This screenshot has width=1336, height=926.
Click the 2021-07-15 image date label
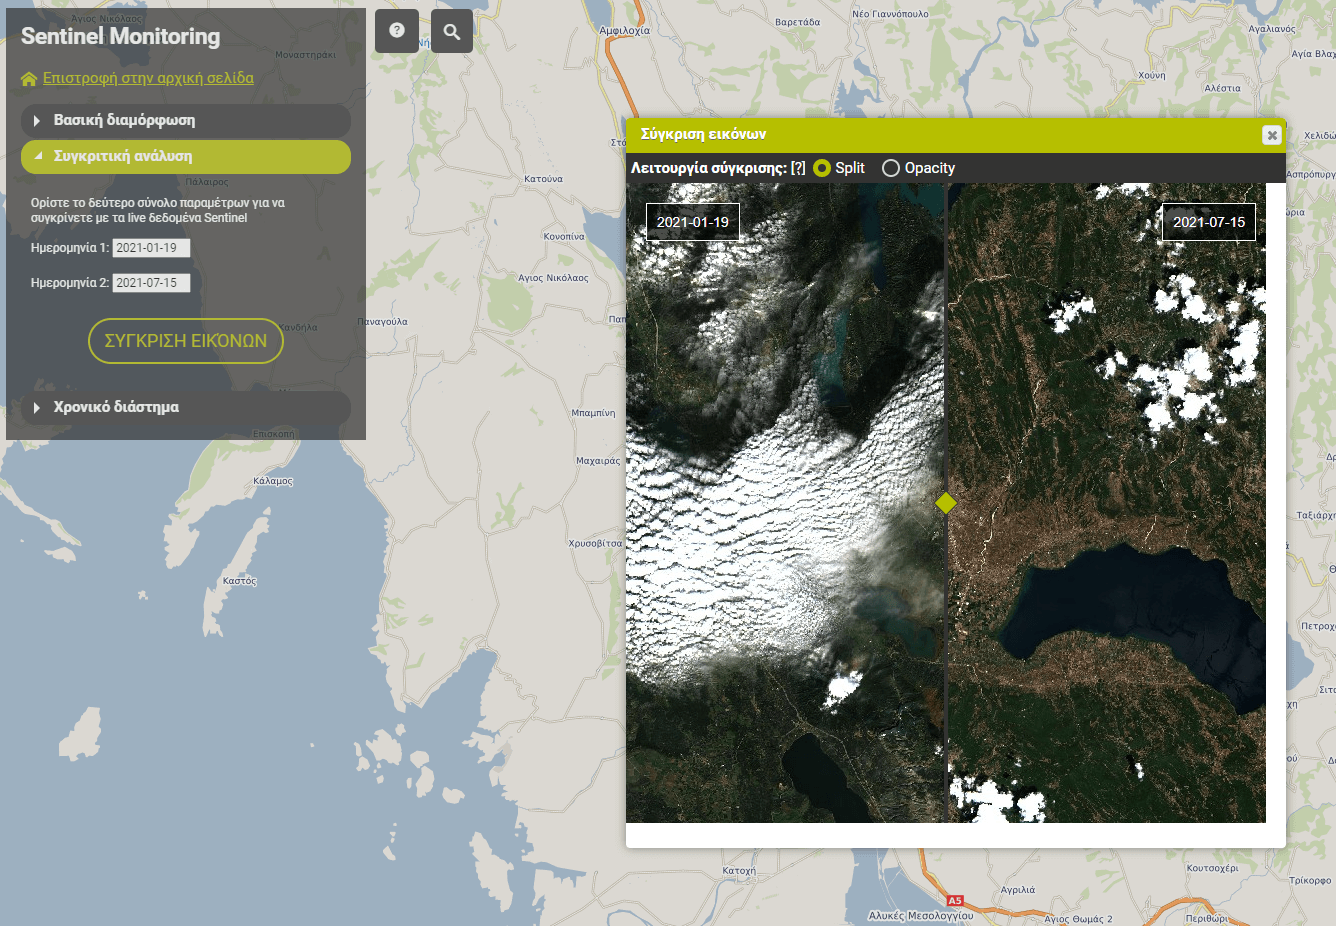(1209, 222)
